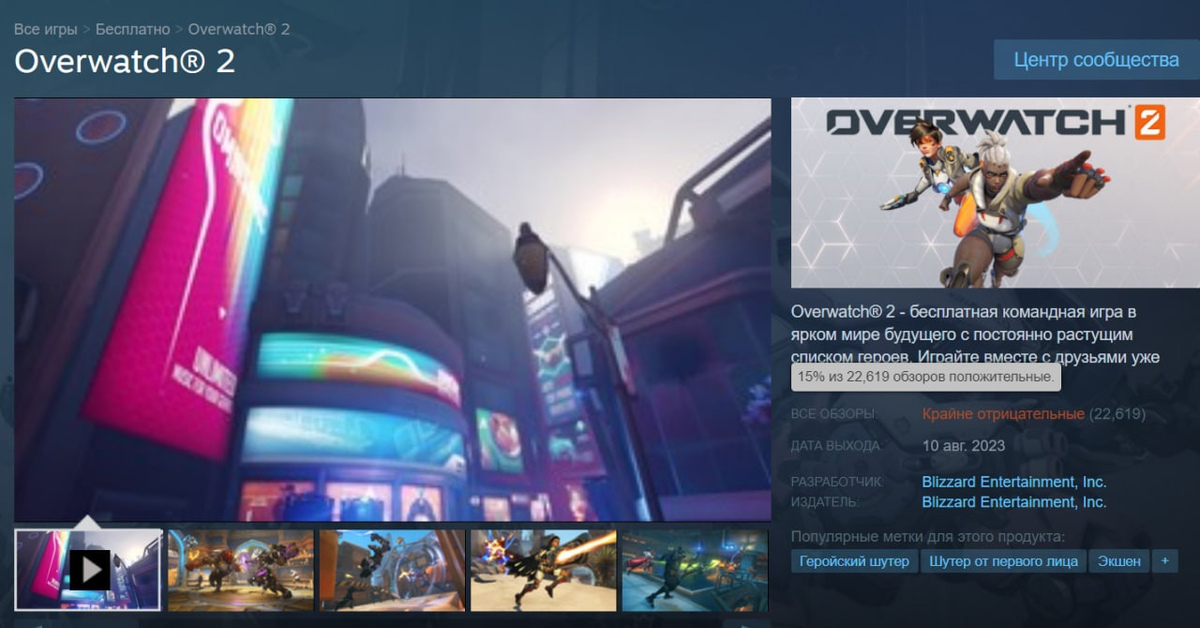Select the second screenshot thumbnail with mech
This screenshot has width=1200, height=628.
(x=241, y=570)
